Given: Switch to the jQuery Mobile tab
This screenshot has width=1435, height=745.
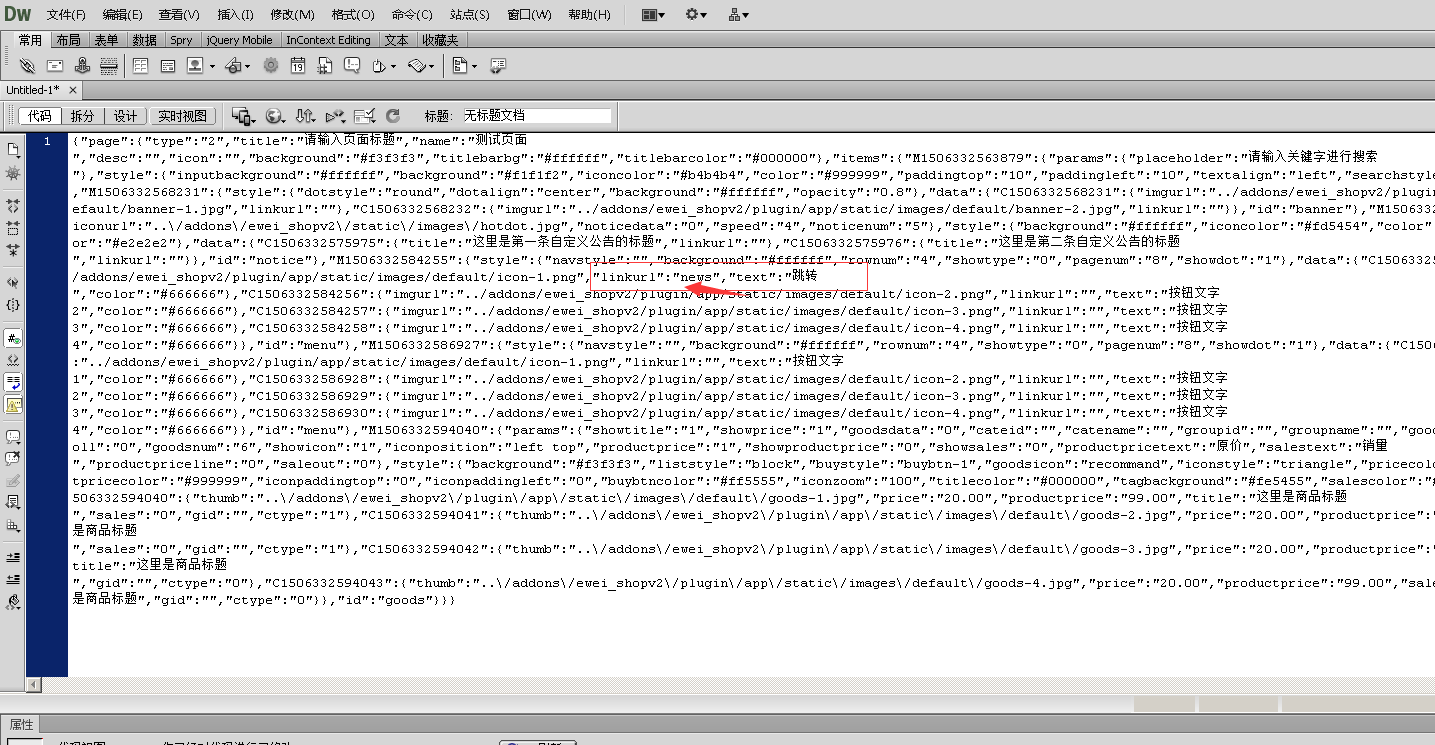Looking at the screenshot, I should pyautogui.click(x=239, y=40).
